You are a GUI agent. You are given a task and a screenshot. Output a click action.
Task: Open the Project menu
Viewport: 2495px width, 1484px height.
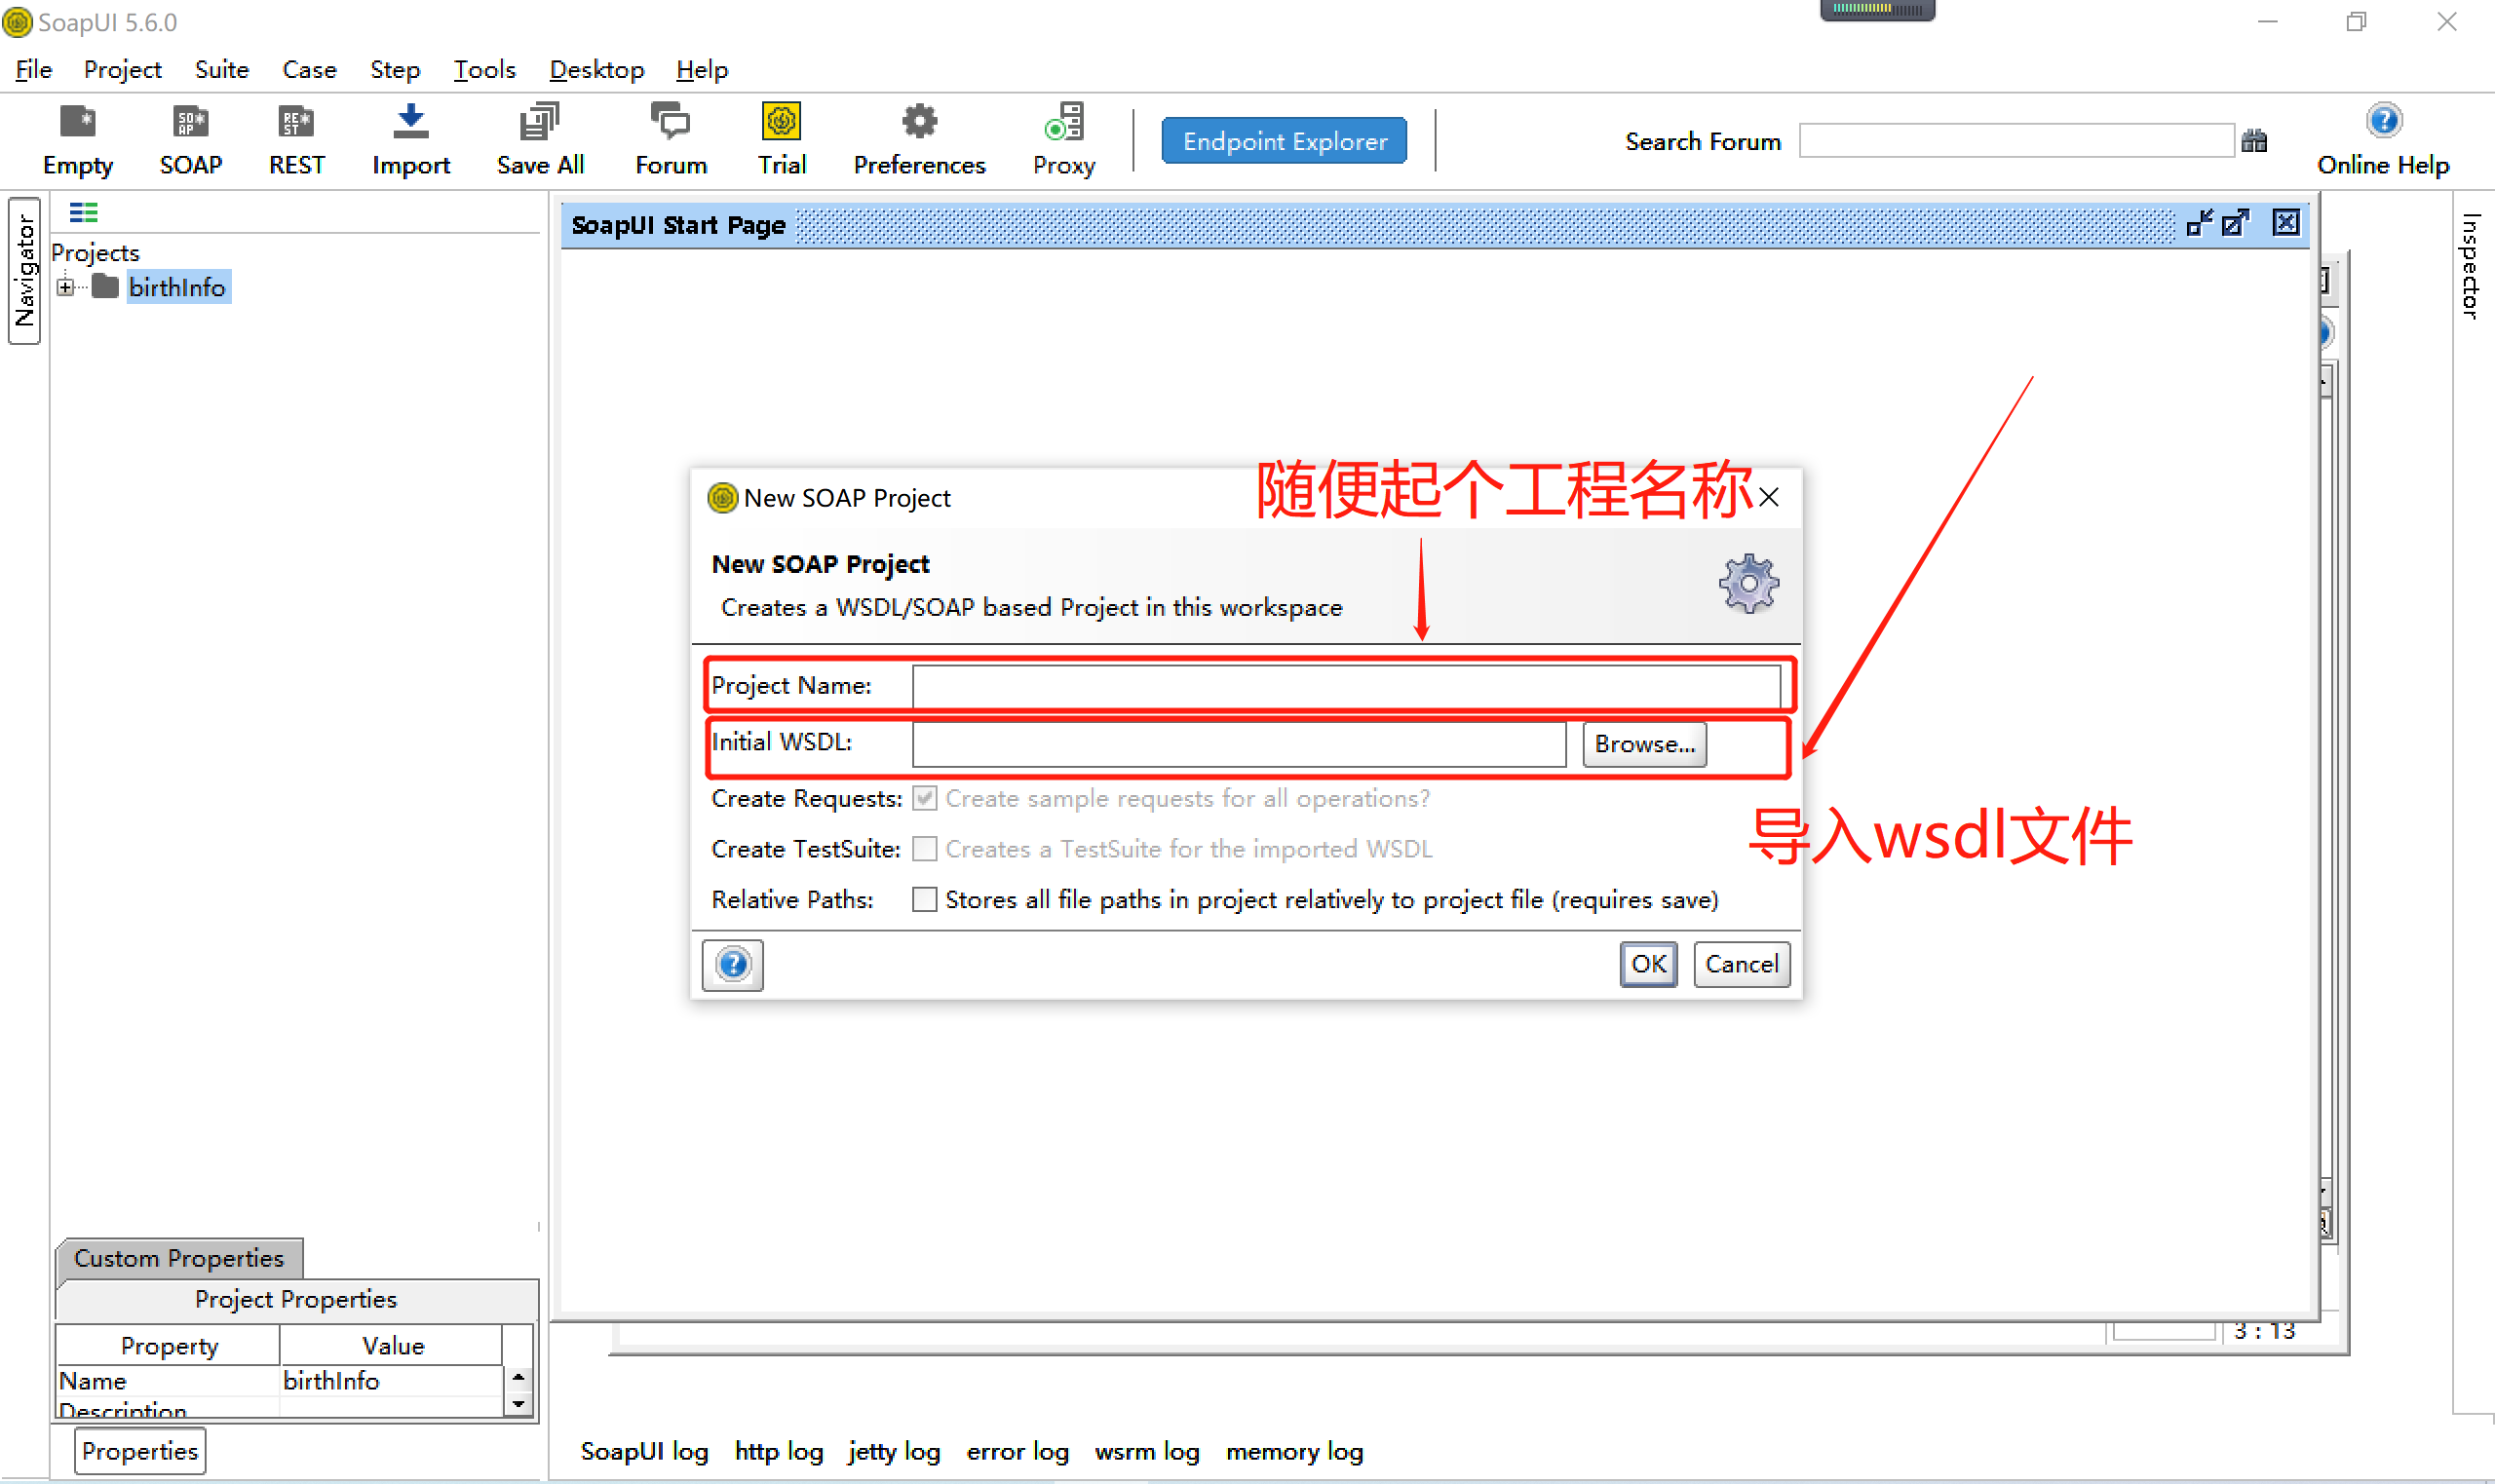122,69
